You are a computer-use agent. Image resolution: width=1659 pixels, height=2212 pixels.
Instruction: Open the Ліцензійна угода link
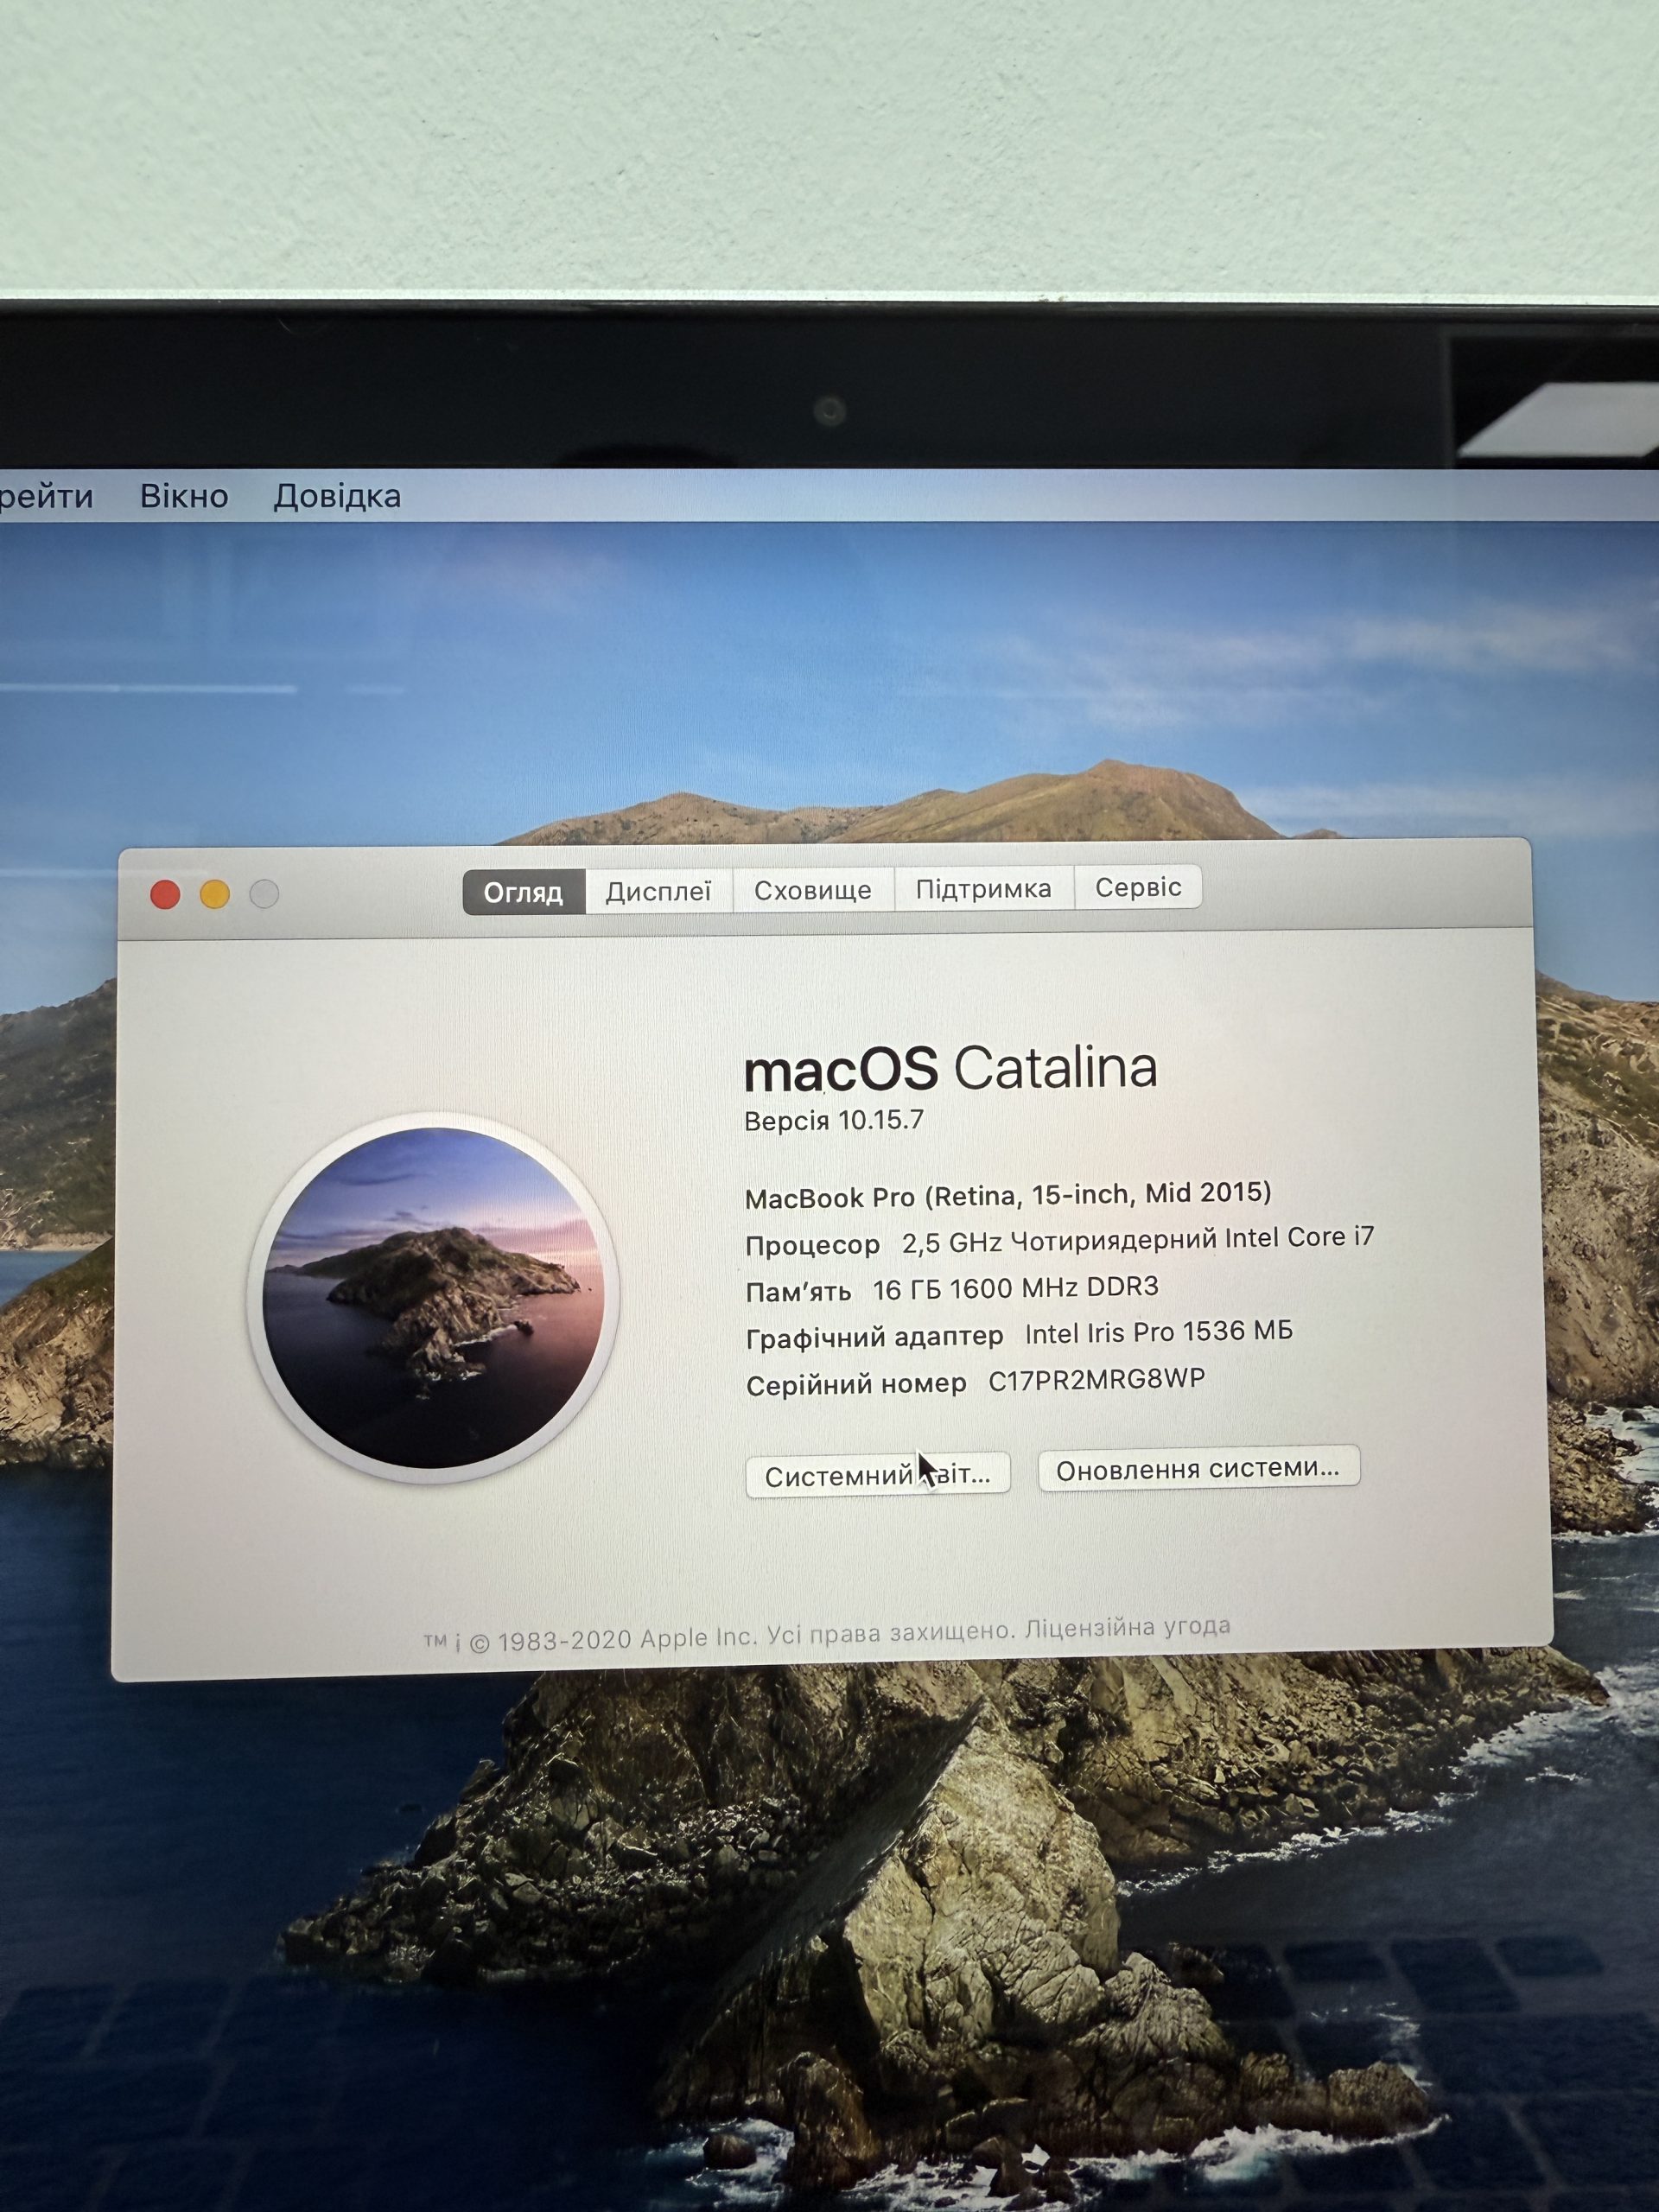coord(1127,1627)
